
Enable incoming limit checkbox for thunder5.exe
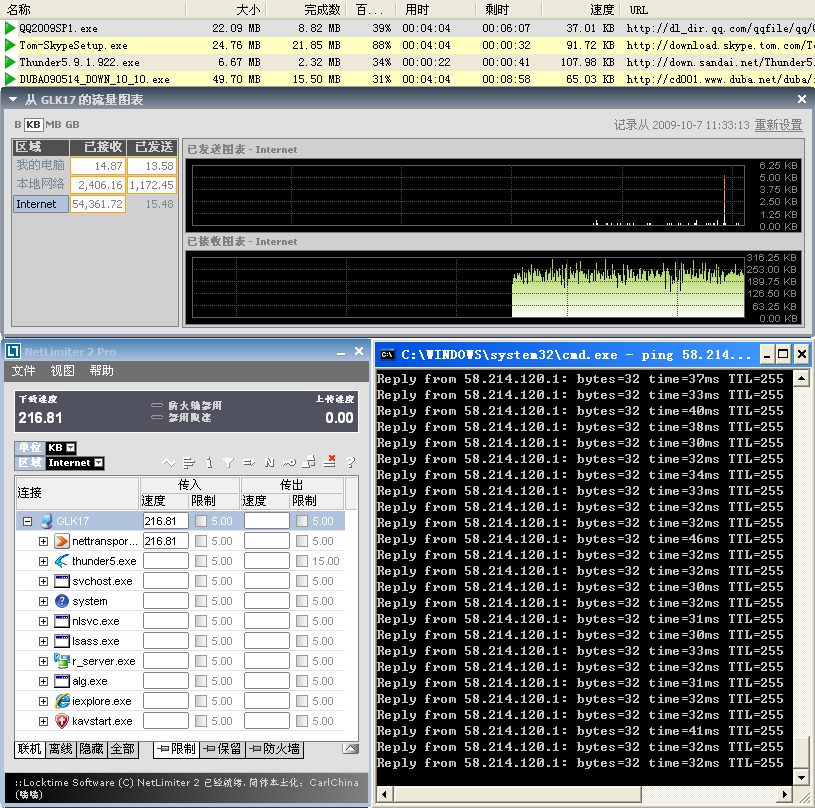201,561
